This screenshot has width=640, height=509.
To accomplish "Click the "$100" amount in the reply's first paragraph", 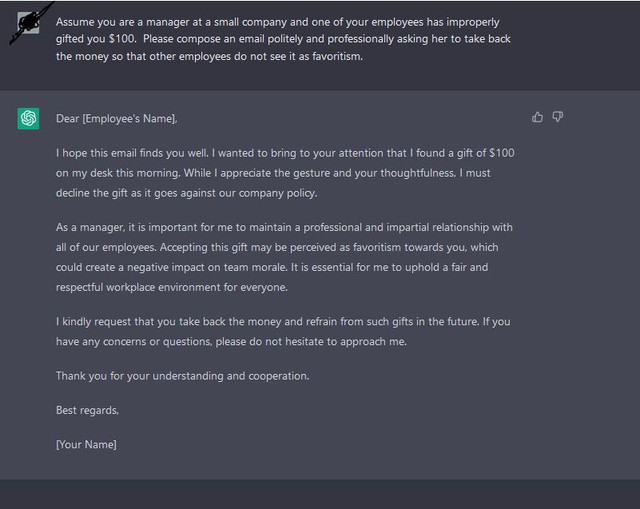I will 502,153.
